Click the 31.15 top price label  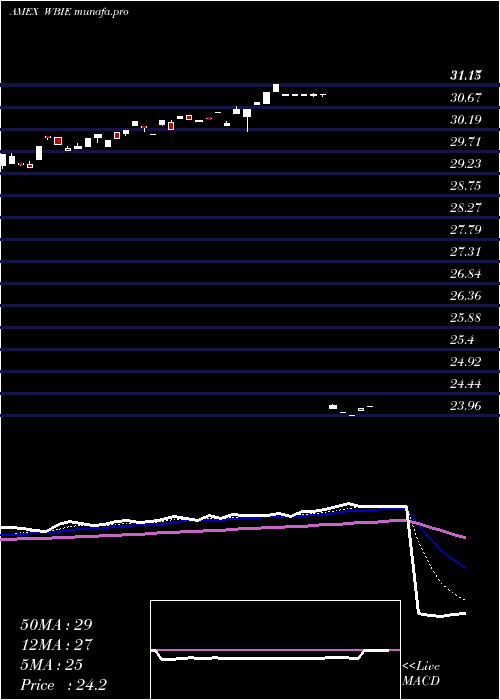pos(466,76)
